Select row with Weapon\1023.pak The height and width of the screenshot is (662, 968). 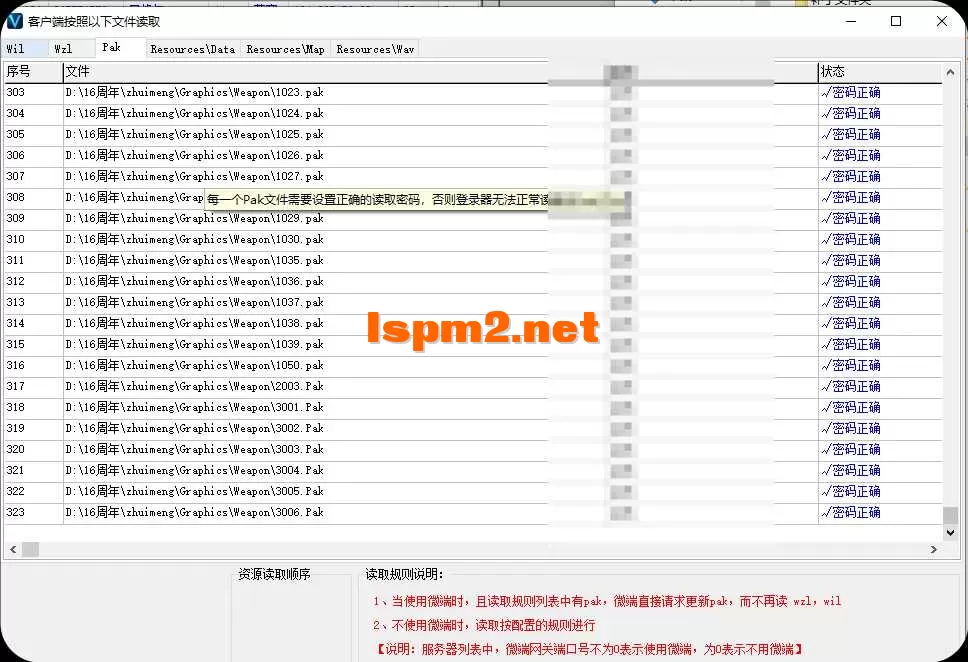pos(474,93)
